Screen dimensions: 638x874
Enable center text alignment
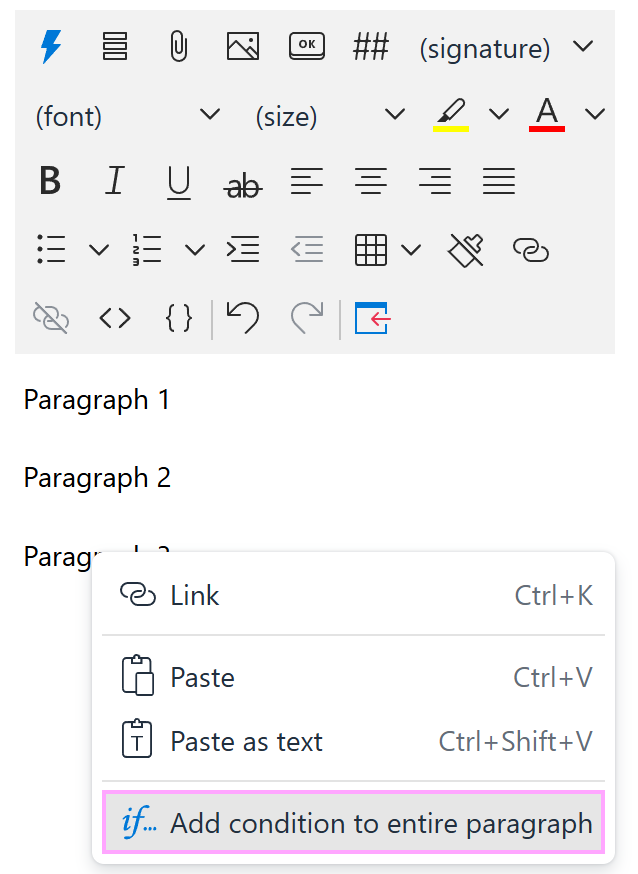(371, 181)
